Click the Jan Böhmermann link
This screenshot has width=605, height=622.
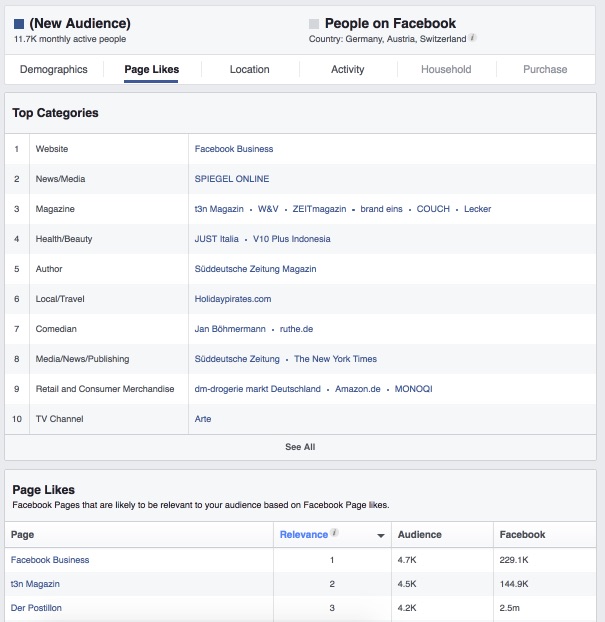[230, 329]
